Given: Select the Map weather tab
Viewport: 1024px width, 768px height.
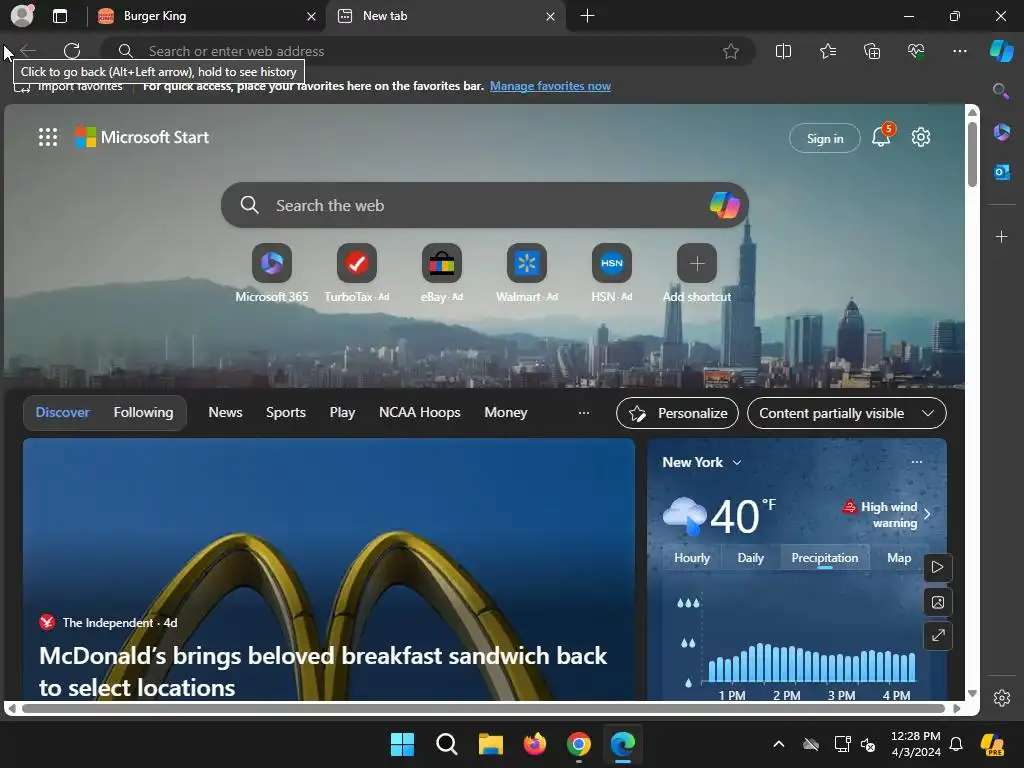Looking at the screenshot, I should (x=899, y=558).
